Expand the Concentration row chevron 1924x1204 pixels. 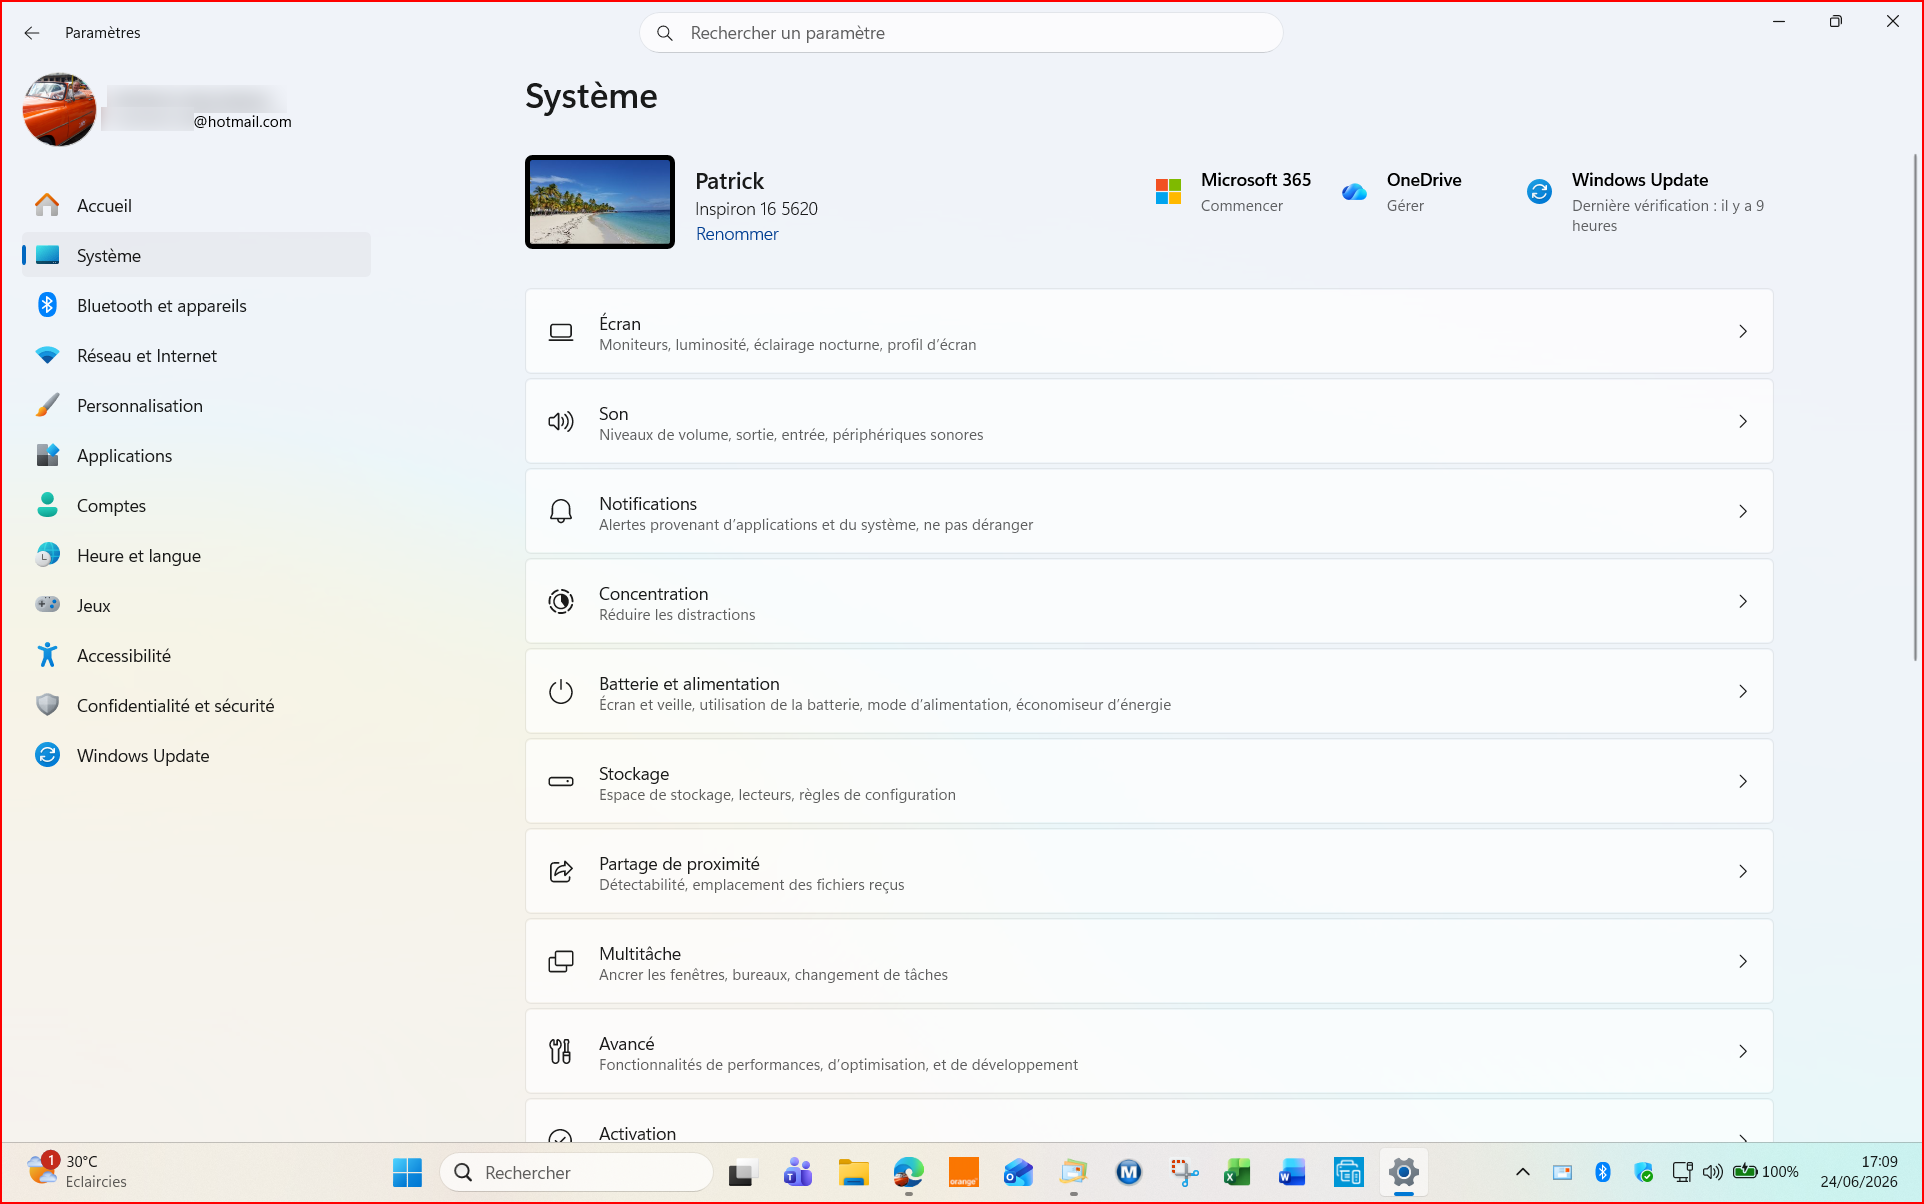coord(1743,601)
